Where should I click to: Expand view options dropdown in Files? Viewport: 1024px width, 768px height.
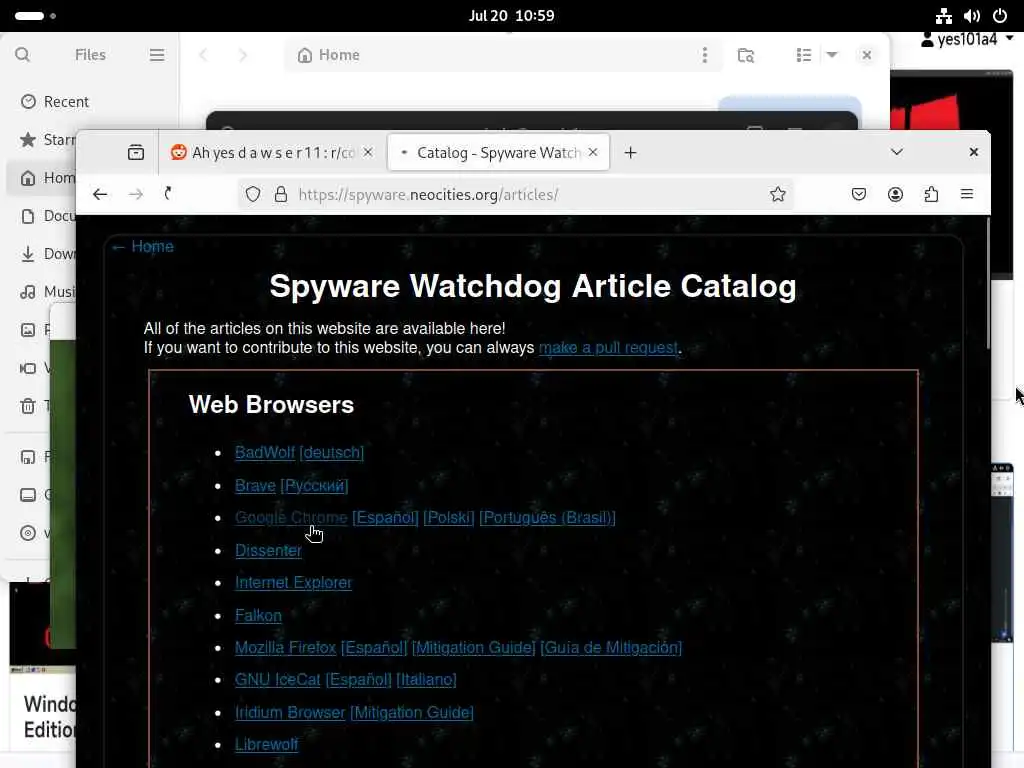[x=832, y=55]
